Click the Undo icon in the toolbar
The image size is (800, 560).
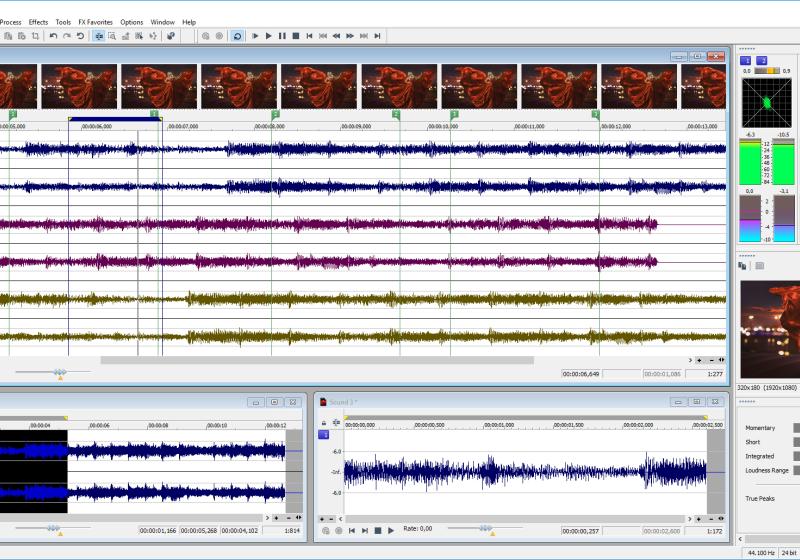click(x=53, y=36)
